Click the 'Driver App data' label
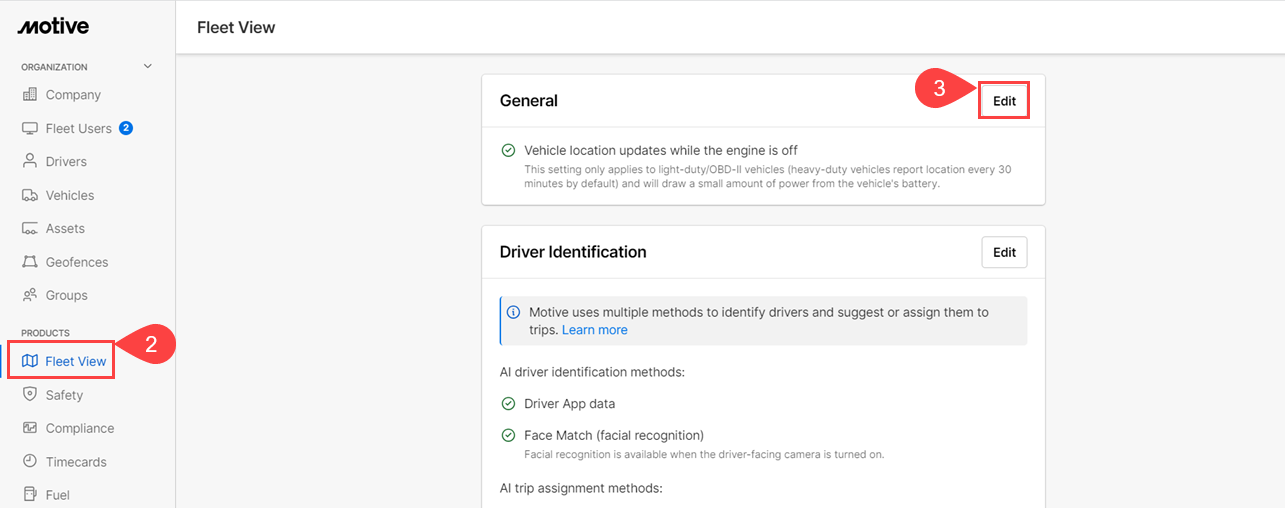Screen dimensions: 1285x508 coord(570,404)
